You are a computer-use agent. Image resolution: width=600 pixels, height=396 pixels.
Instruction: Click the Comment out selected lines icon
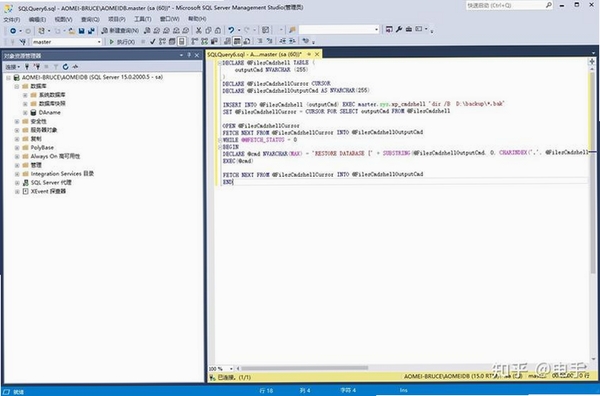(260, 42)
